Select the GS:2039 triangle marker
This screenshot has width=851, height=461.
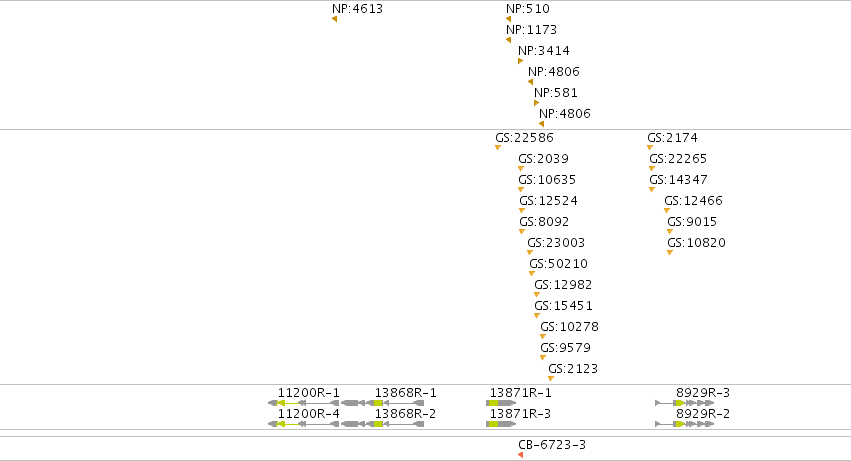point(521,169)
